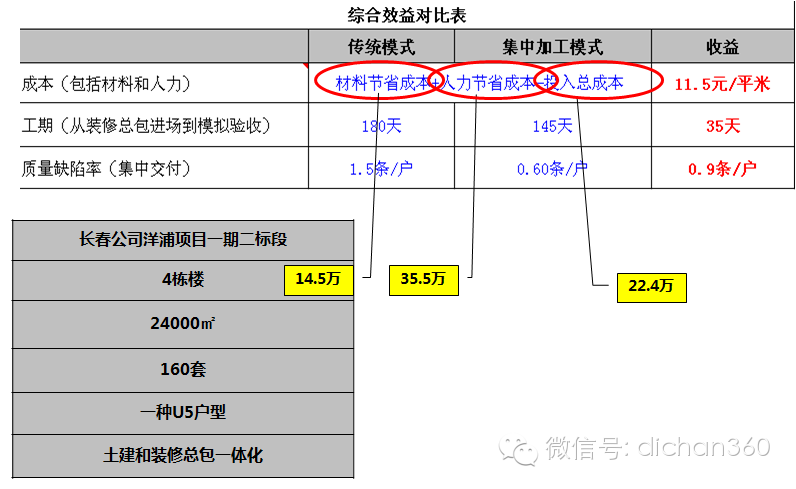Select the 24000㎡ row
The width and height of the screenshot is (796, 489).
pyautogui.click(x=183, y=324)
